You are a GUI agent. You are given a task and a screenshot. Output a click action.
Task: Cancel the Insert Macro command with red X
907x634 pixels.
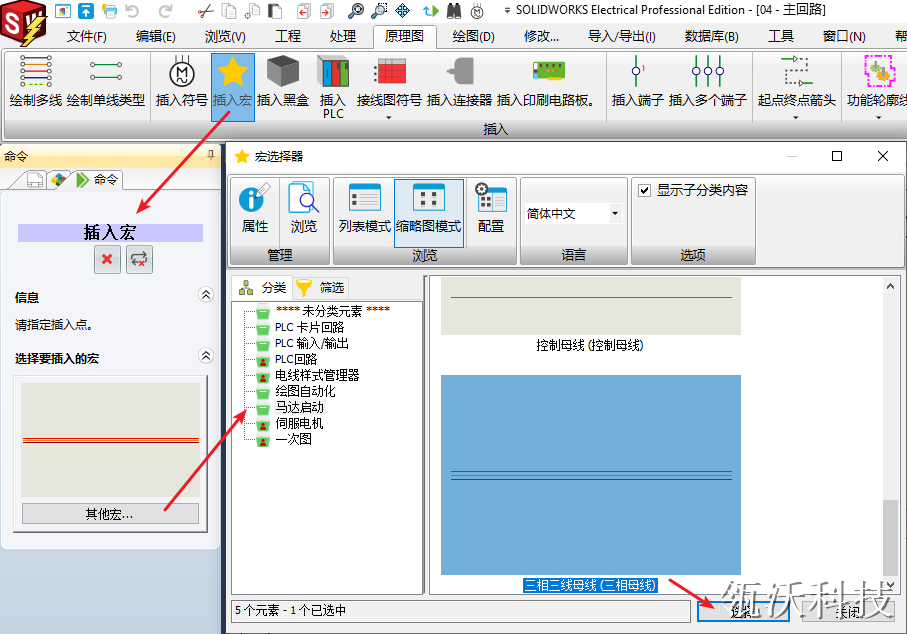coord(107,260)
